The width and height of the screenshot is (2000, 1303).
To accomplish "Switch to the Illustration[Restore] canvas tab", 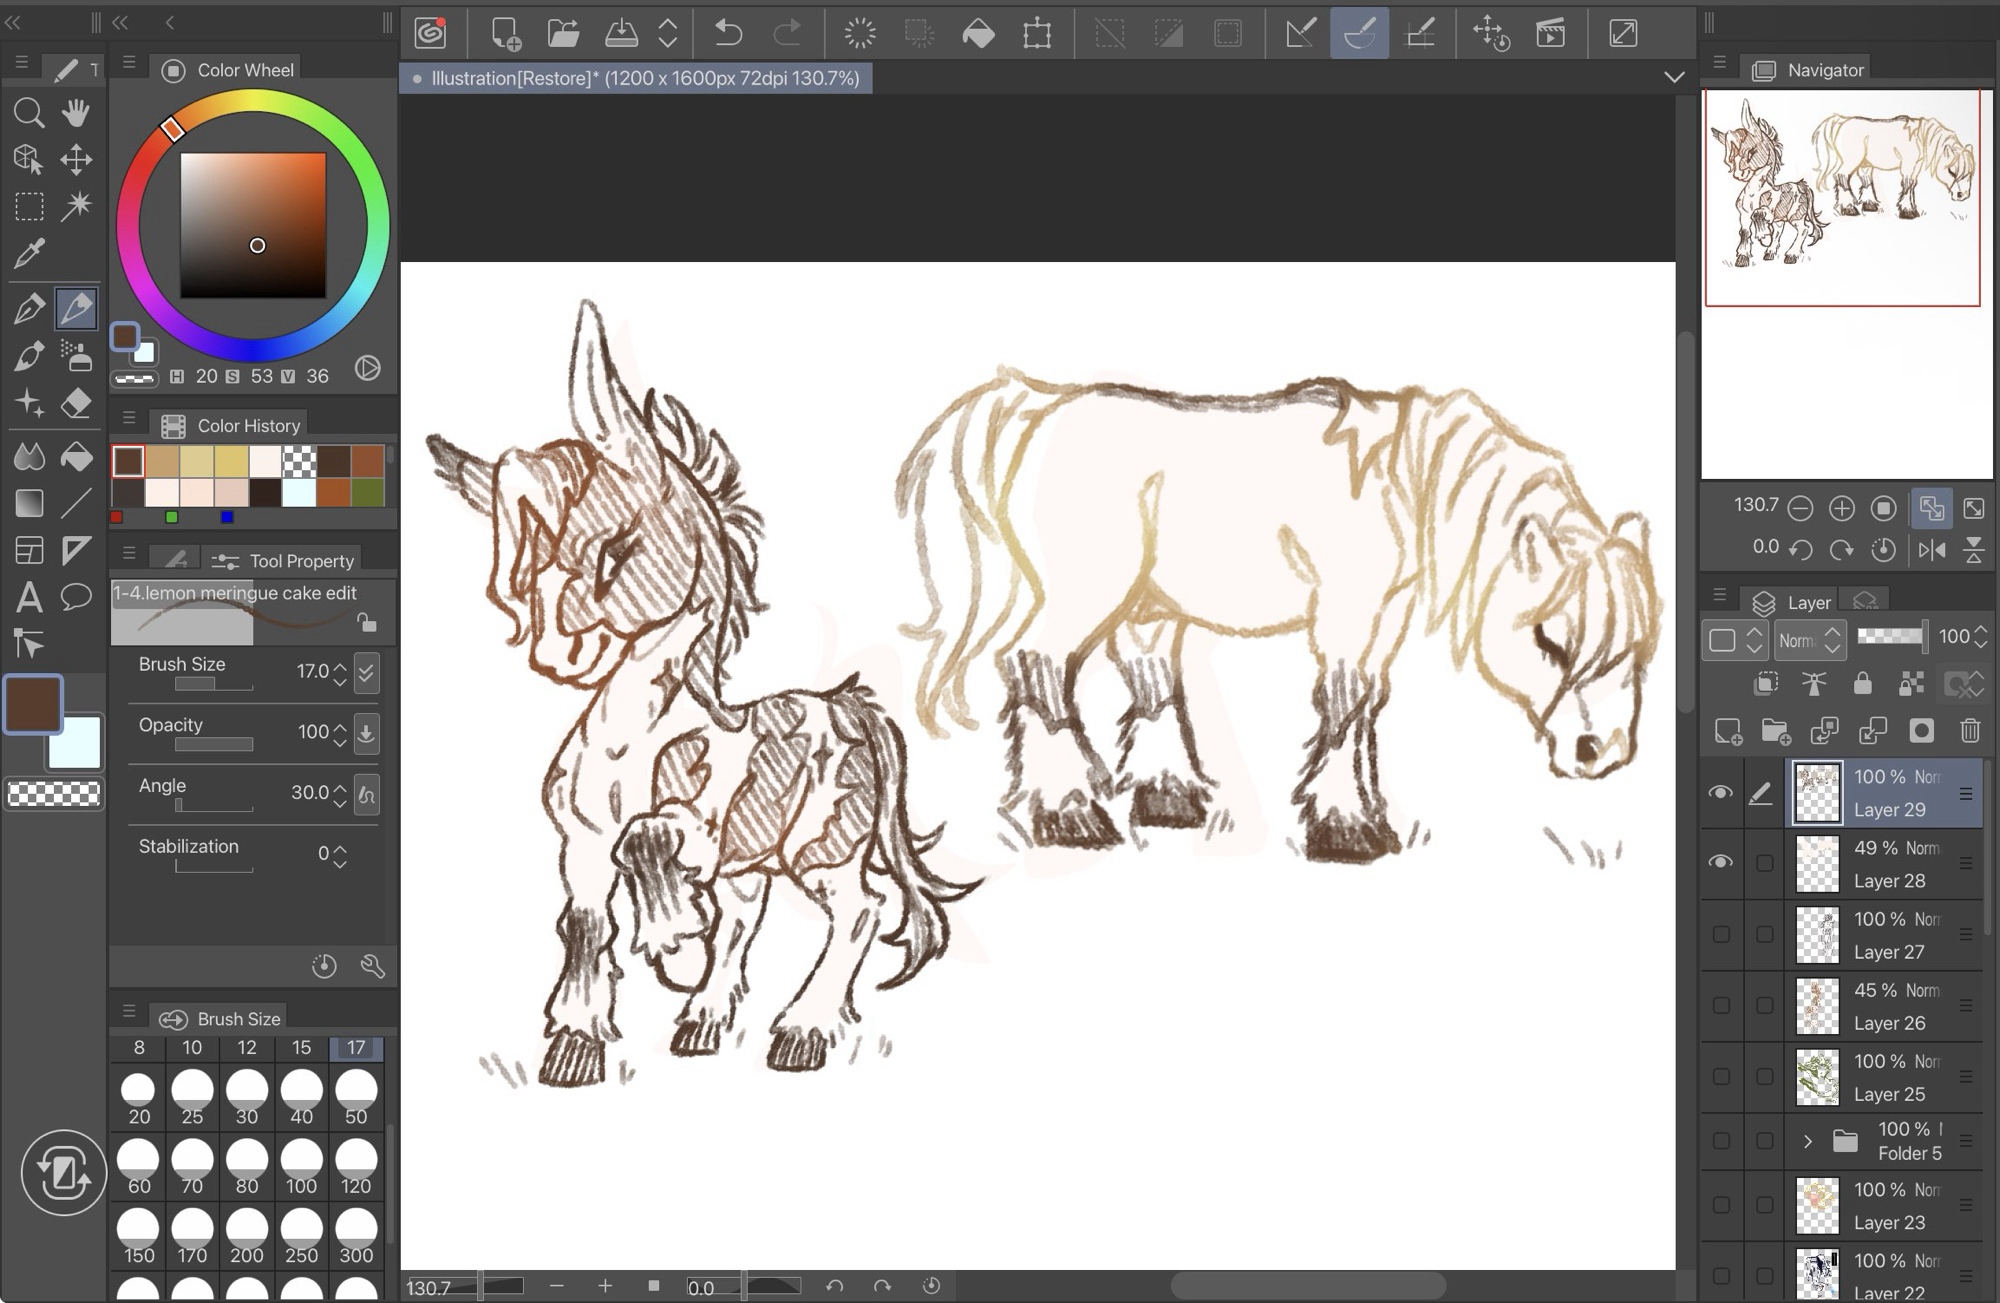I will point(636,78).
